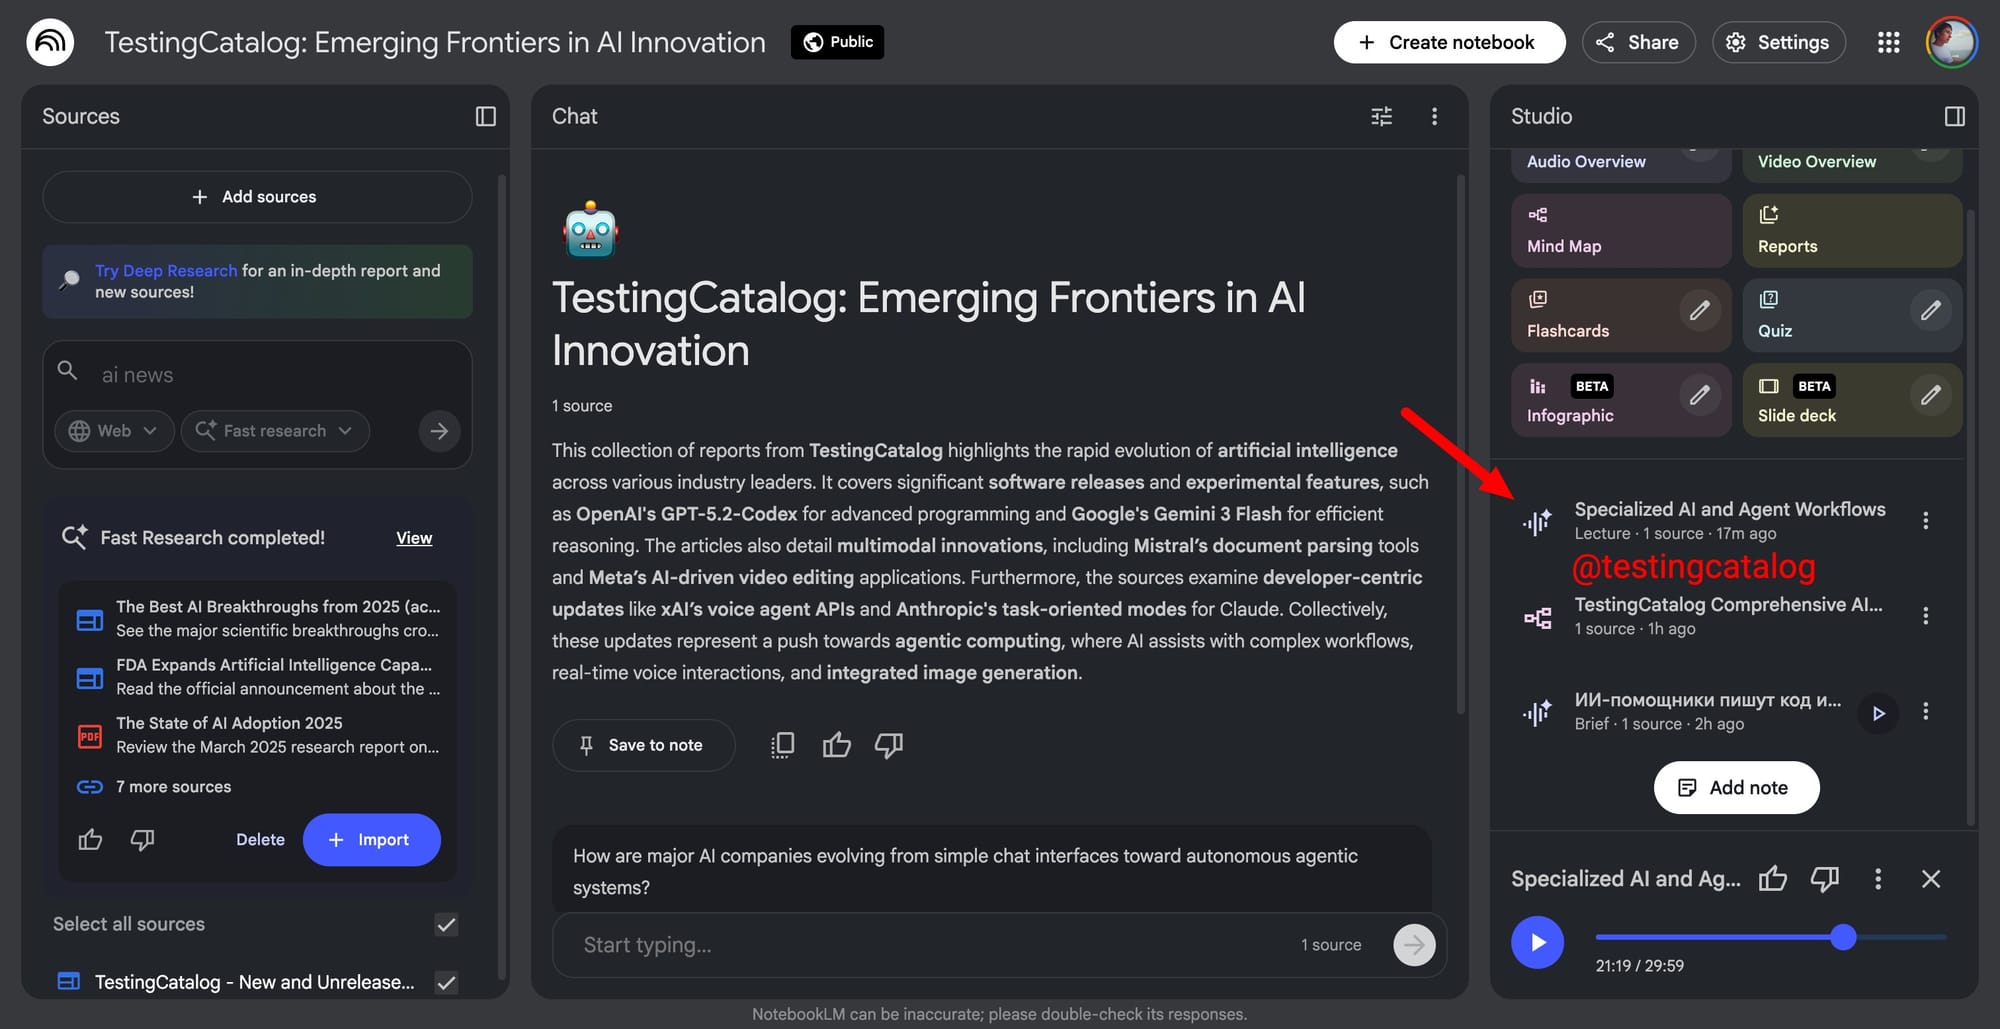Collapse the Sources panel
Viewport: 2000px width, 1029px height.
coord(485,117)
